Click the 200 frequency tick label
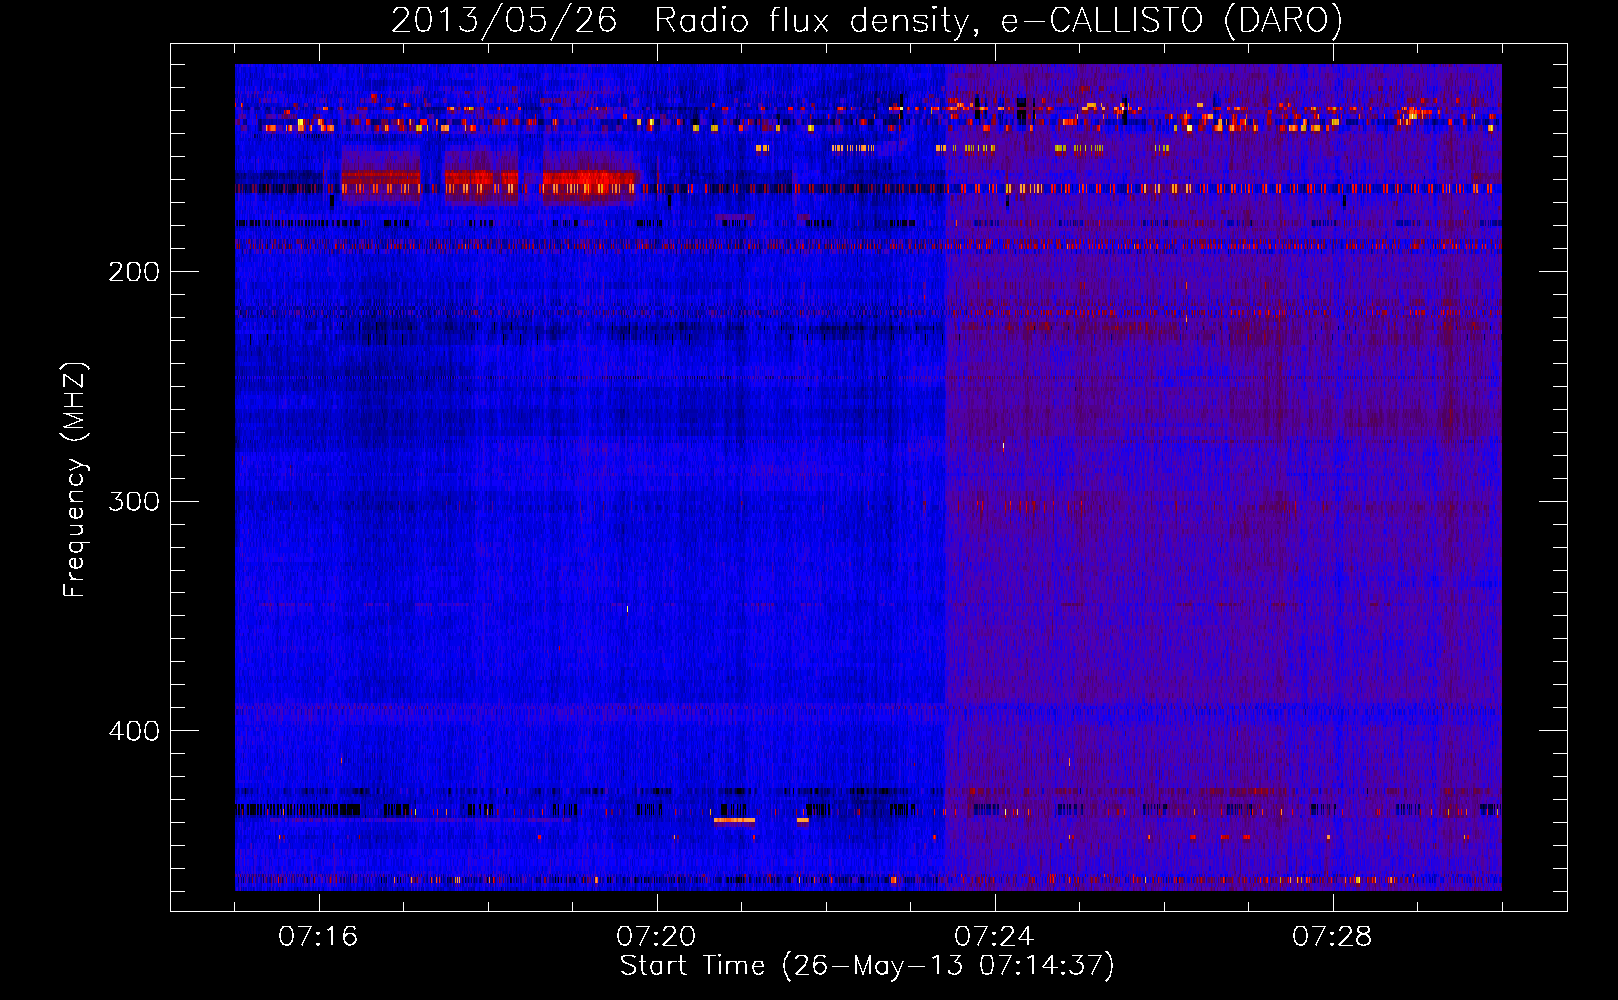Viewport: 1618px width, 1000px height. pos(134,272)
